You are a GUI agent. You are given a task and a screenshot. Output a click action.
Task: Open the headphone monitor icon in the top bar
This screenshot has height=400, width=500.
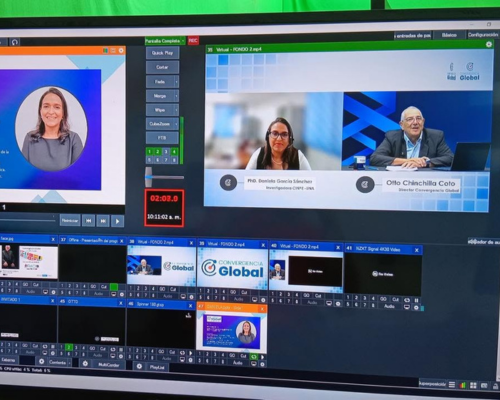(14, 42)
